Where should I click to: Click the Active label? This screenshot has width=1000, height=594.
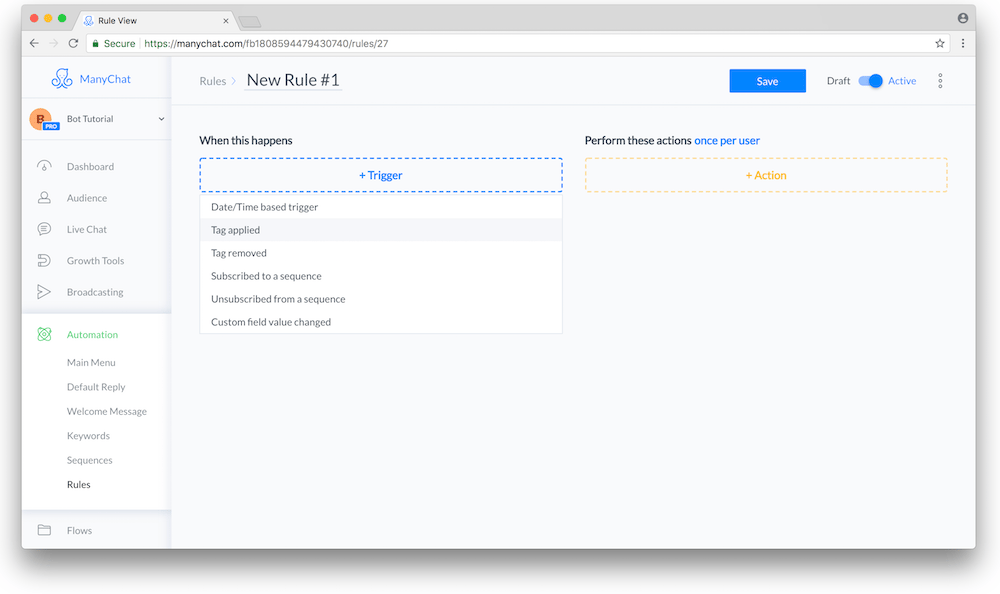902,81
